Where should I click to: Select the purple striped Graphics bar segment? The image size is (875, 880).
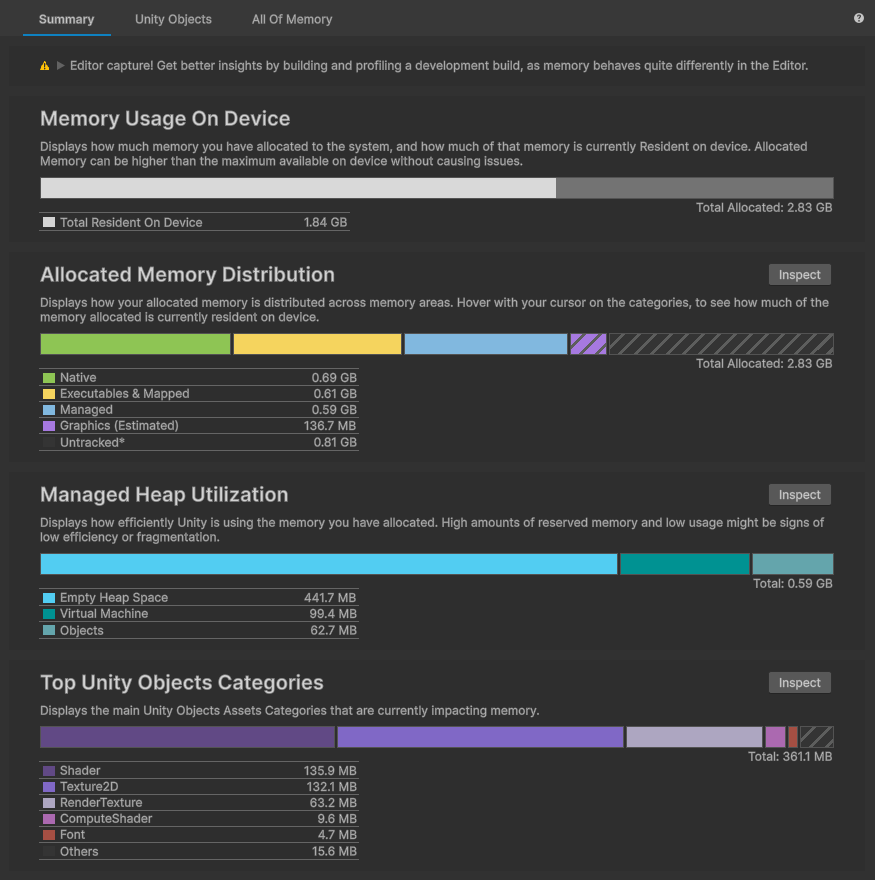click(588, 344)
